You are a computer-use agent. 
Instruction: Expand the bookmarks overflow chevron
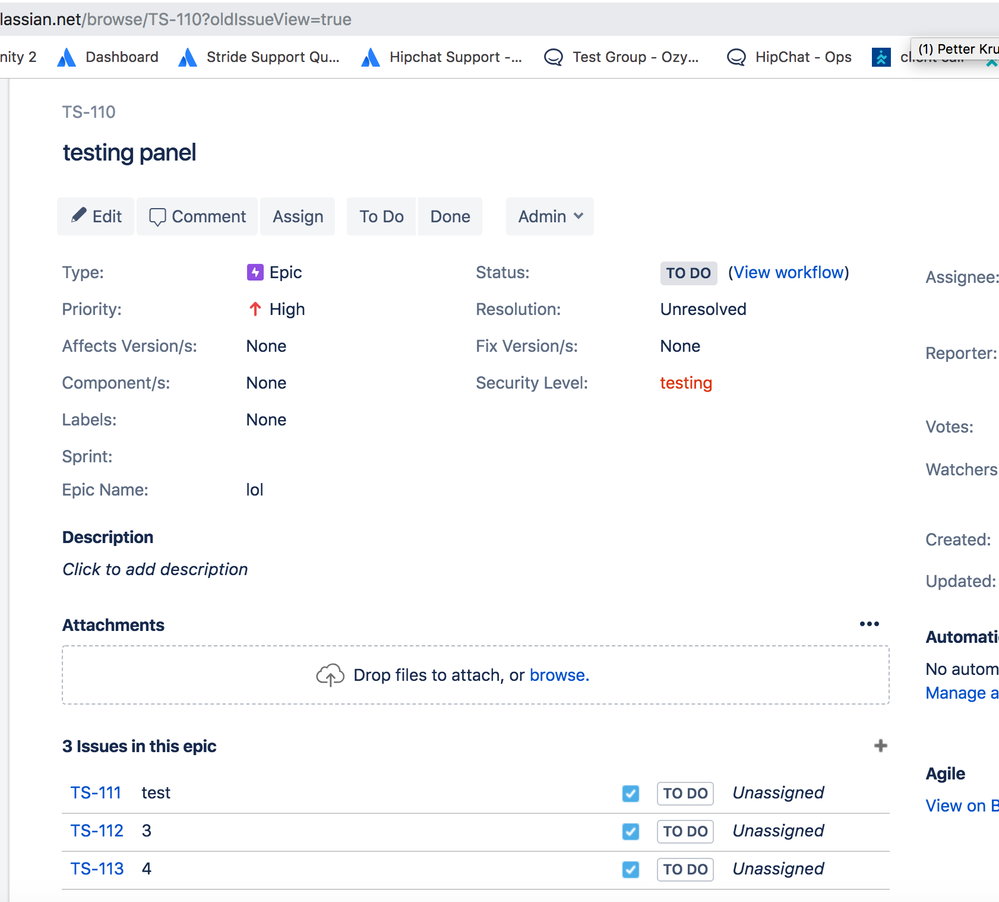(x=990, y=61)
